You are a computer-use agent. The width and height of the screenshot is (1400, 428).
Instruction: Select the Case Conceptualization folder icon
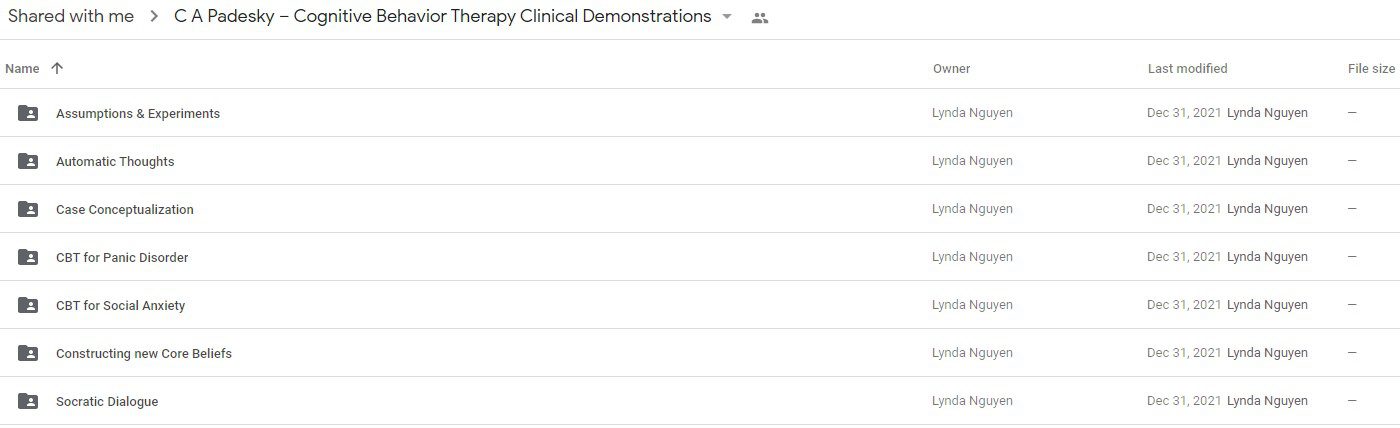click(x=28, y=209)
